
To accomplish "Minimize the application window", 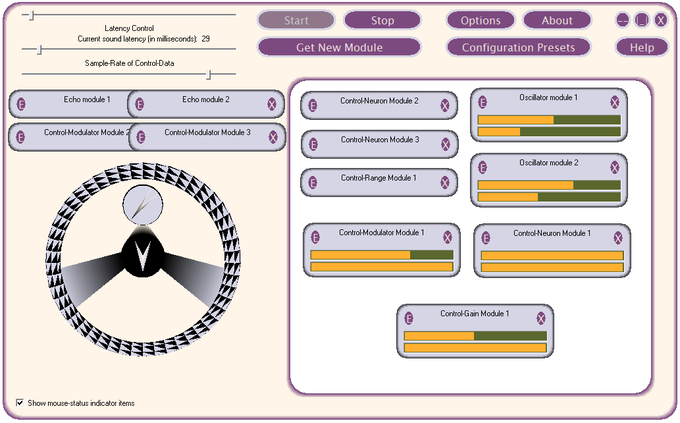I will 623,20.
